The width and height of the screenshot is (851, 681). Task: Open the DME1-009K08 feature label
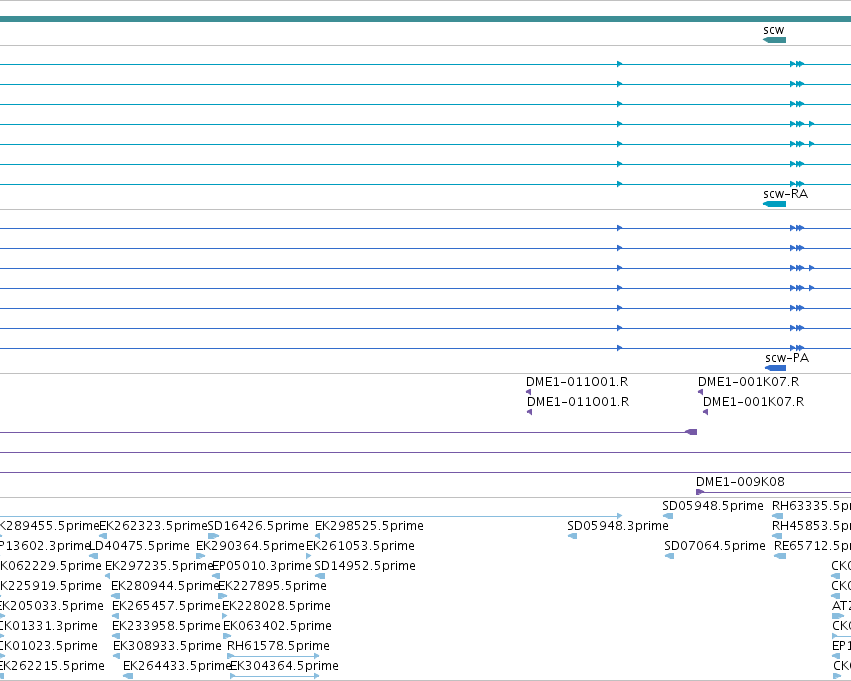coord(740,481)
